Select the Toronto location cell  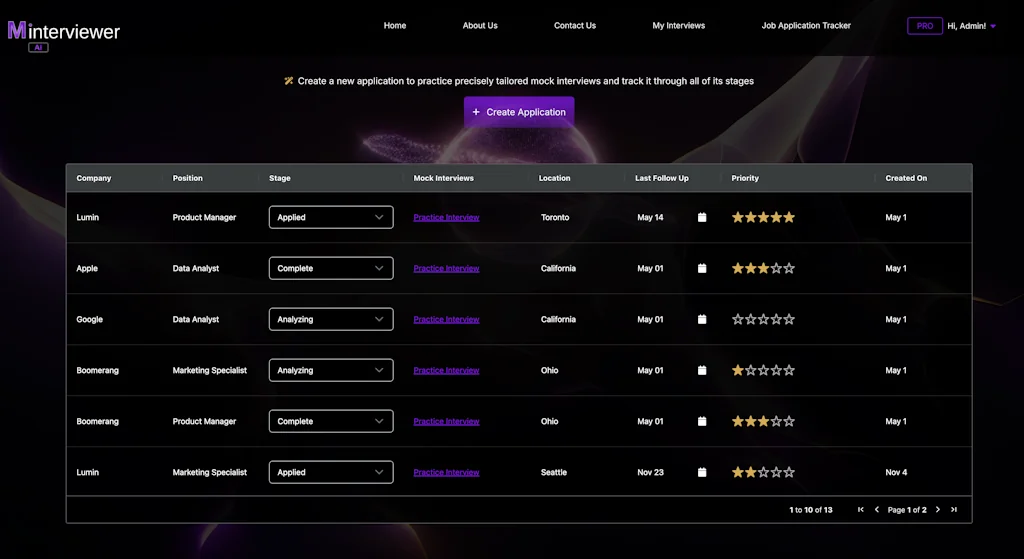[x=555, y=217]
